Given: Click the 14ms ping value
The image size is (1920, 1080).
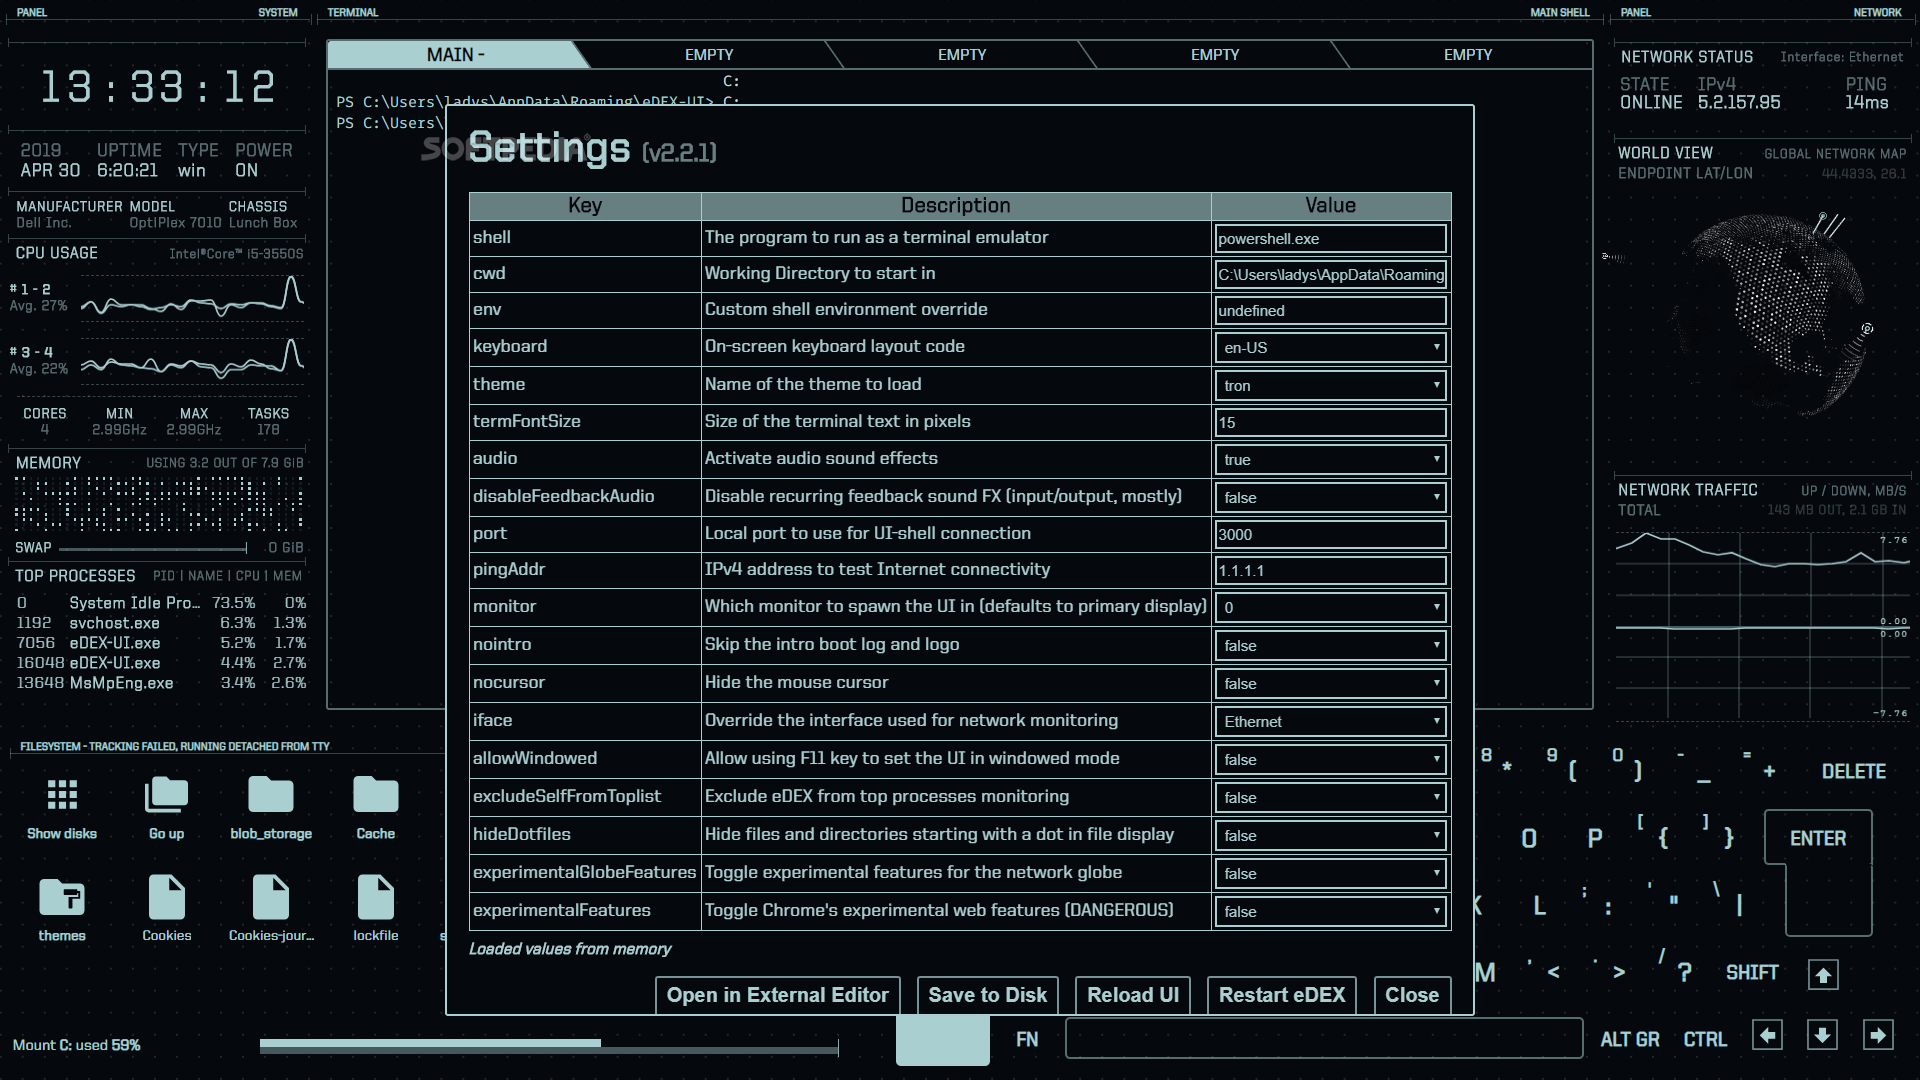Looking at the screenshot, I should [1866, 103].
